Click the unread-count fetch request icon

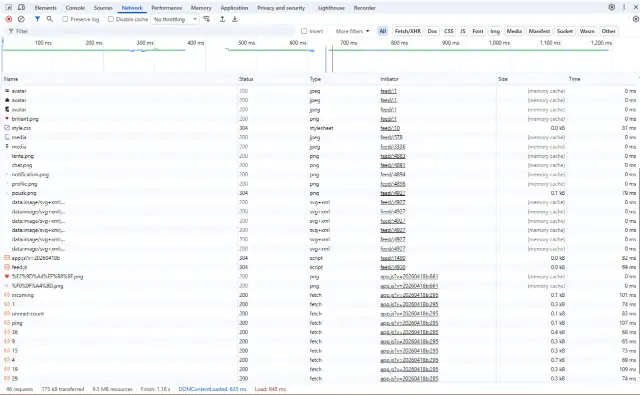(x=7, y=313)
